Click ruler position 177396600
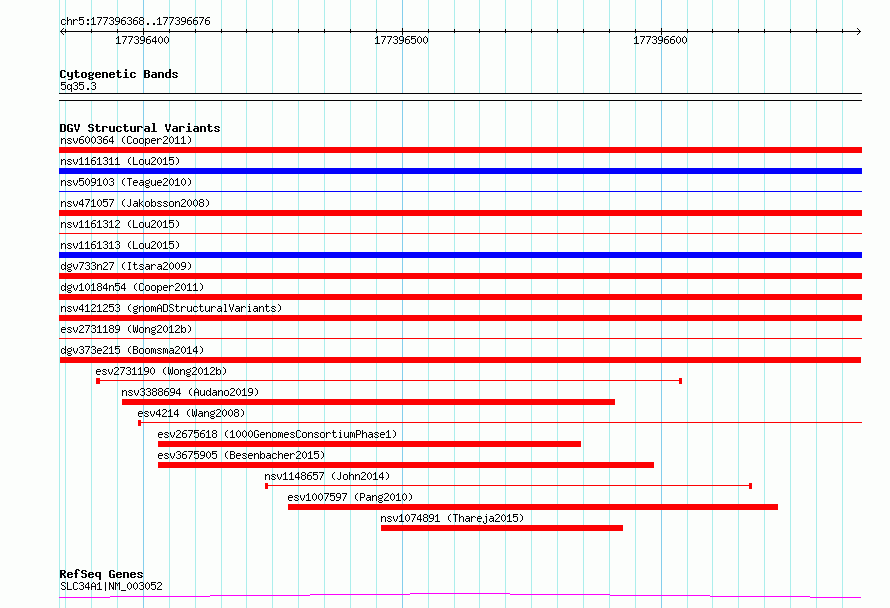The height and width of the screenshot is (608, 890). click(660, 40)
